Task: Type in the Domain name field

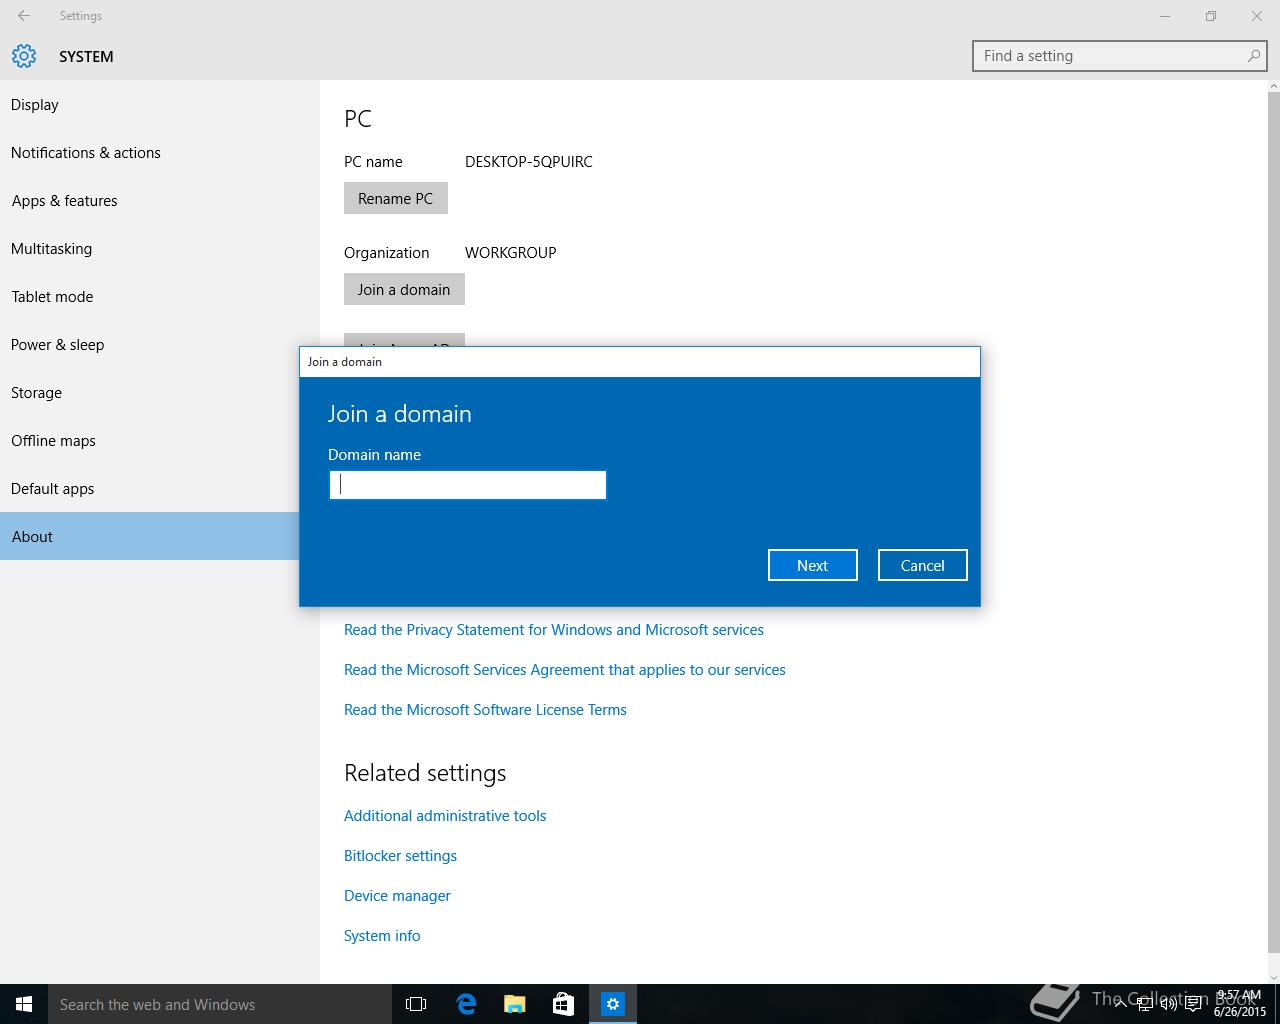Action: point(468,485)
